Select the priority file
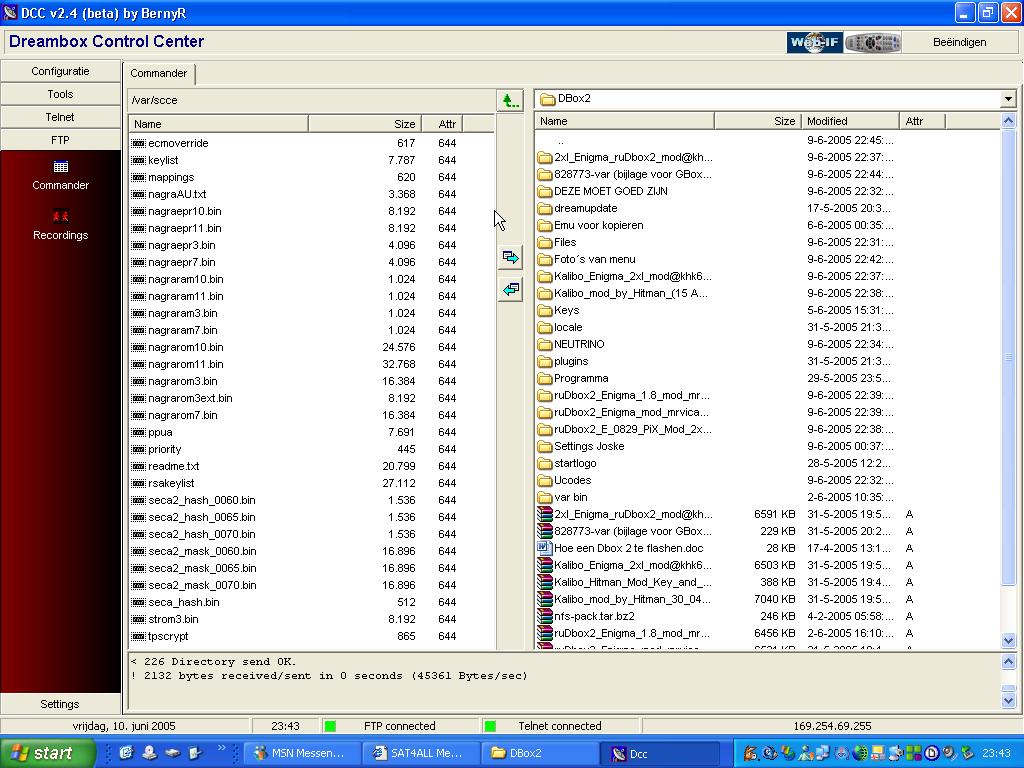This screenshot has width=1024, height=768. 312,449
